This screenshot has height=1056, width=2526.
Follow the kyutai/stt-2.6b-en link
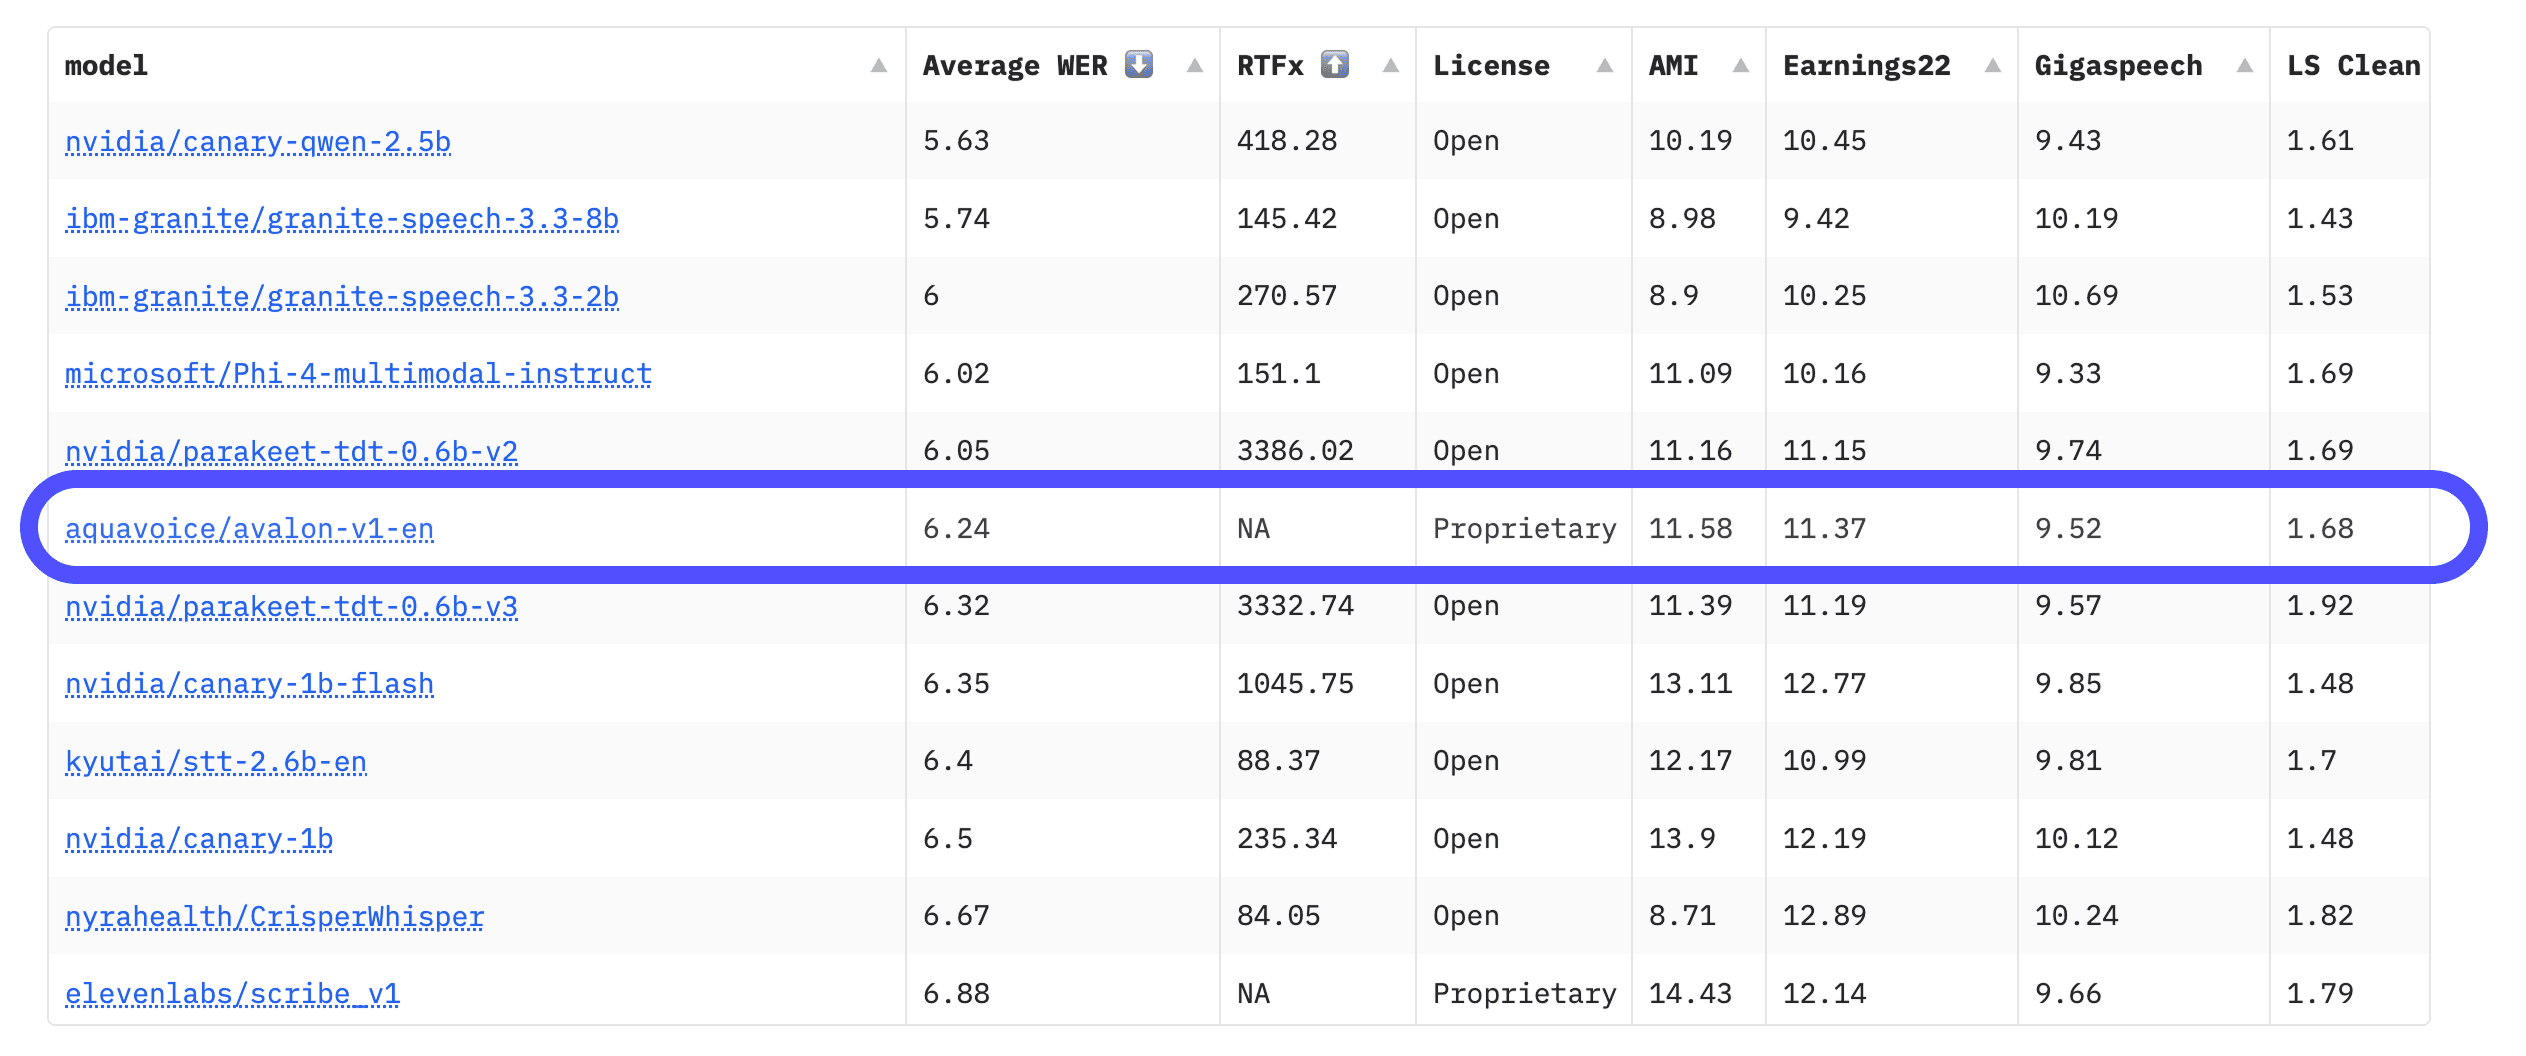(x=216, y=762)
